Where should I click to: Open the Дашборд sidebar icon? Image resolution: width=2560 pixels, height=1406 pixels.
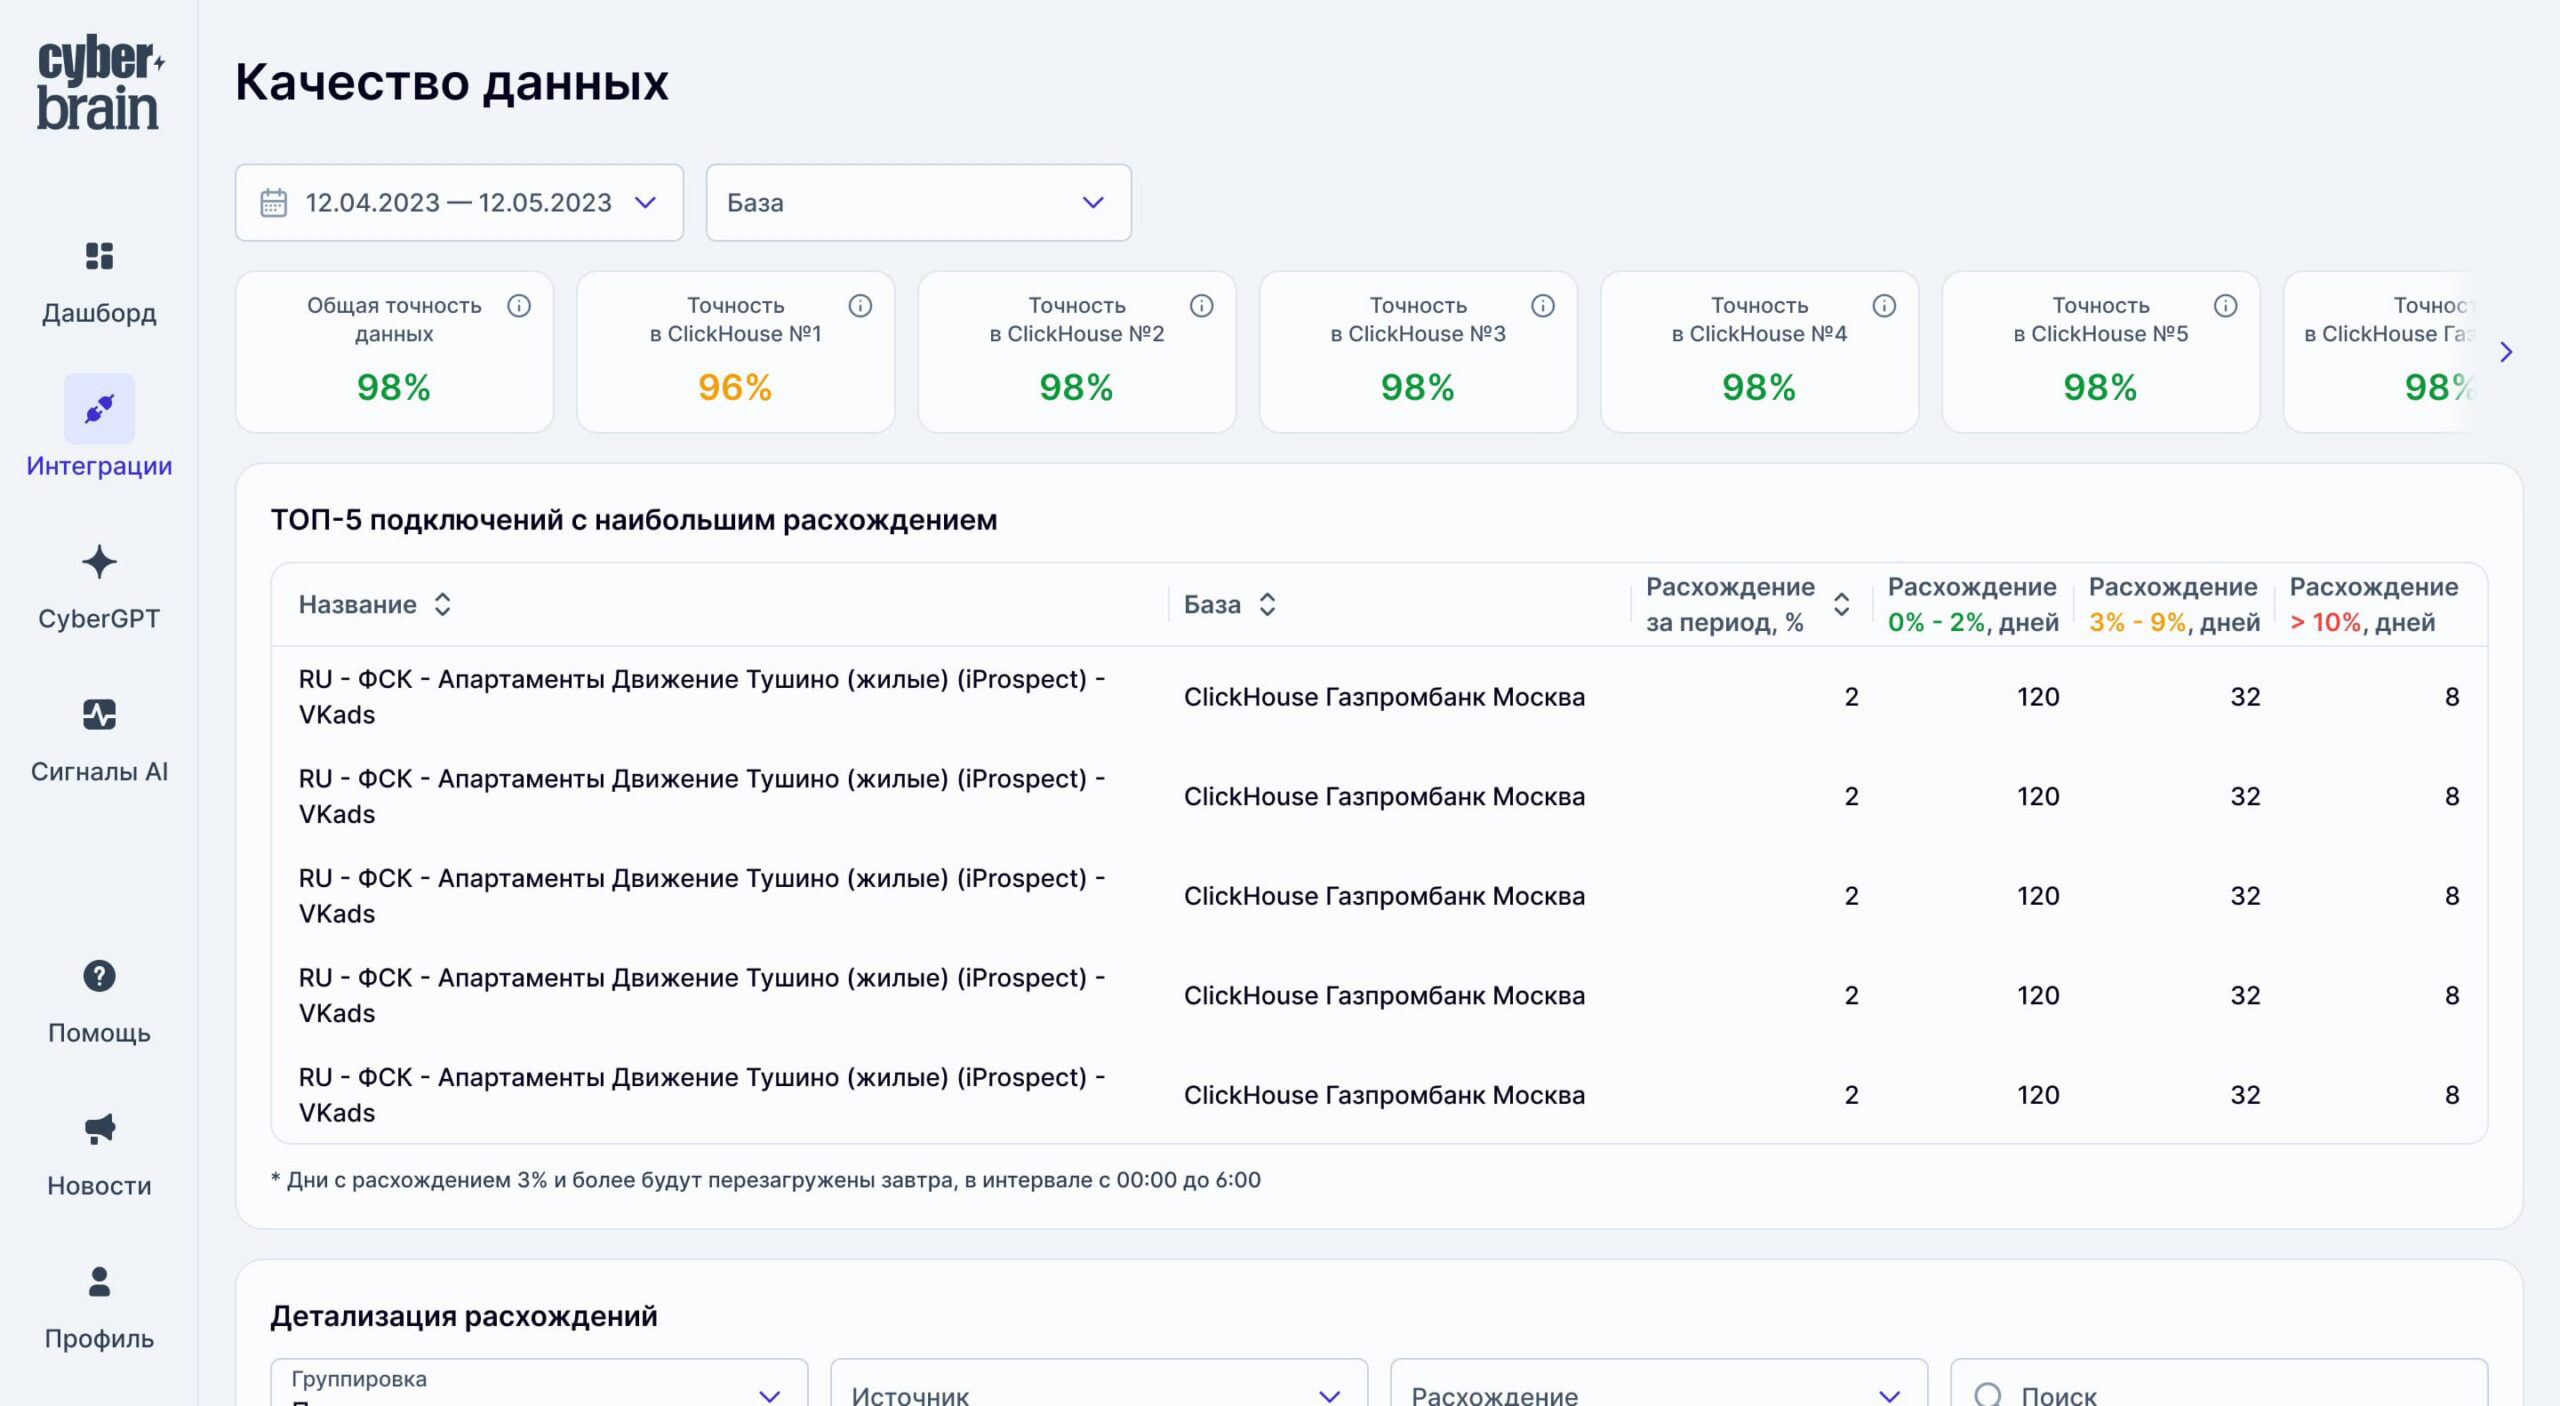[99, 256]
